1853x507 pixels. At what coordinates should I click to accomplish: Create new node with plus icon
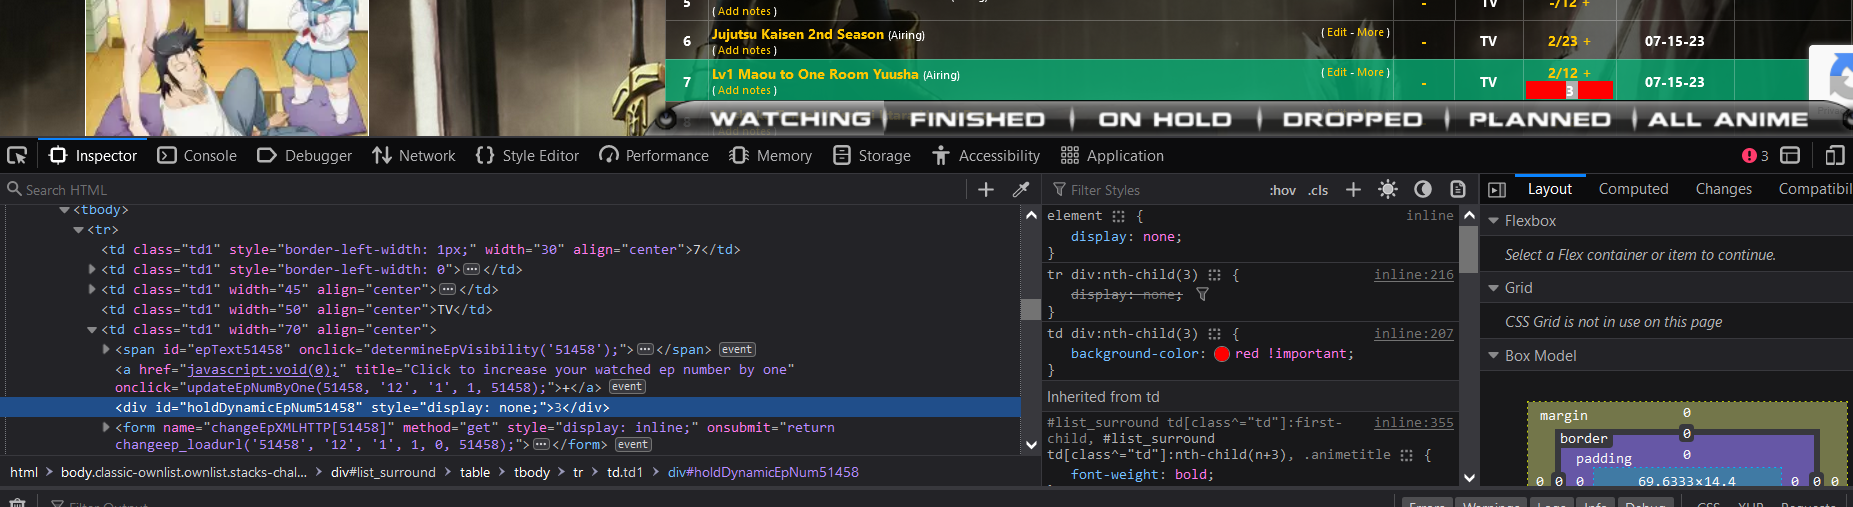point(985,189)
